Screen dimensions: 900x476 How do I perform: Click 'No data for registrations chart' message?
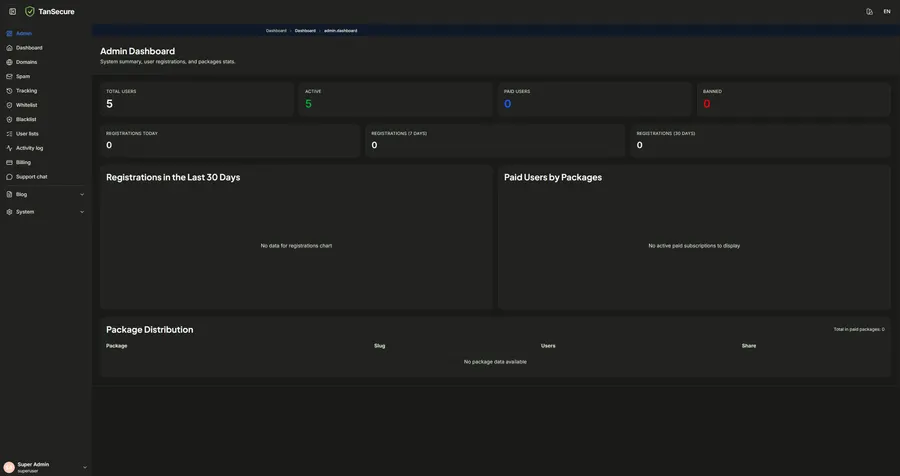coord(296,246)
